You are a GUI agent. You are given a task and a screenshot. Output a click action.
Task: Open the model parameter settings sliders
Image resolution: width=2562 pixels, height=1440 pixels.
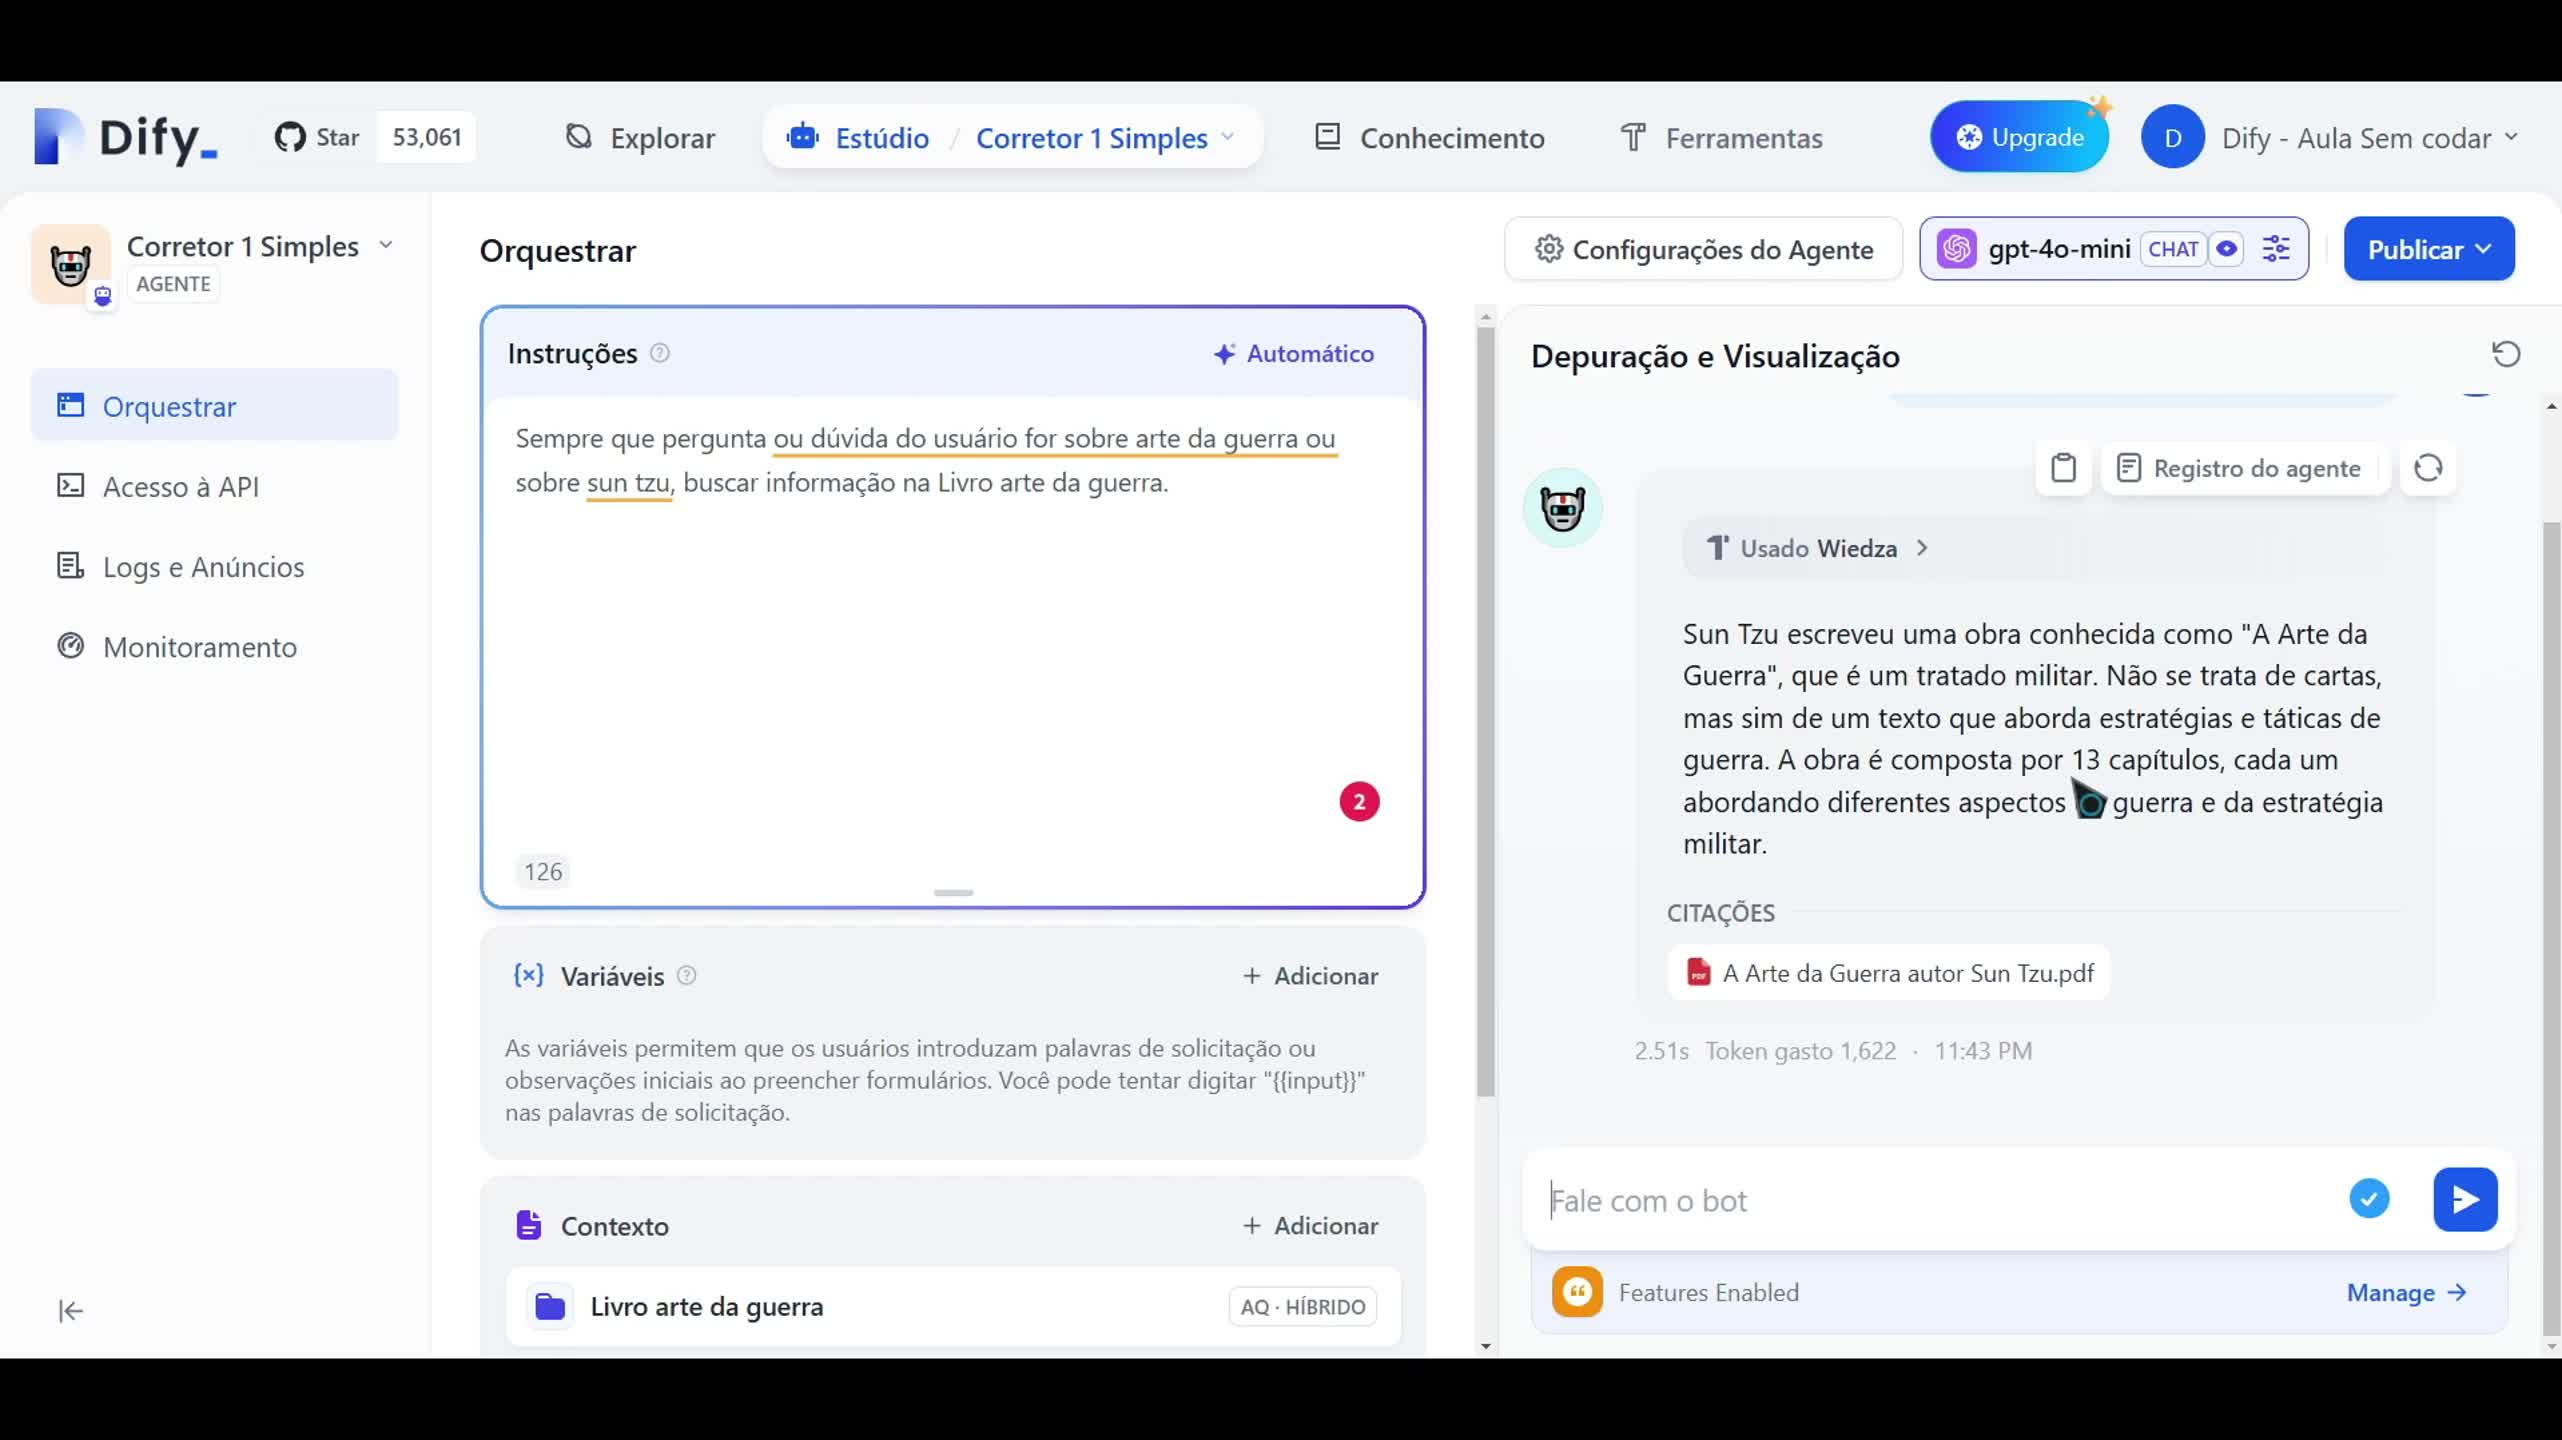(x=2277, y=248)
